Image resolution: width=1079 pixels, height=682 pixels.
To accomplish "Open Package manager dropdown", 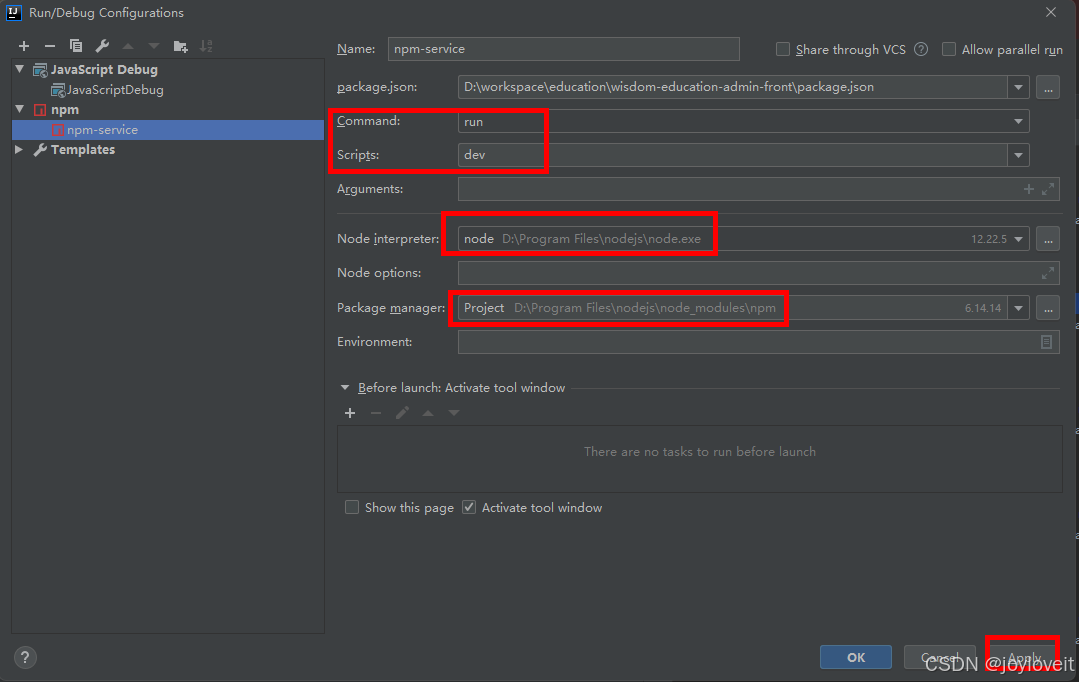I will pyautogui.click(x=1018, y=308).
